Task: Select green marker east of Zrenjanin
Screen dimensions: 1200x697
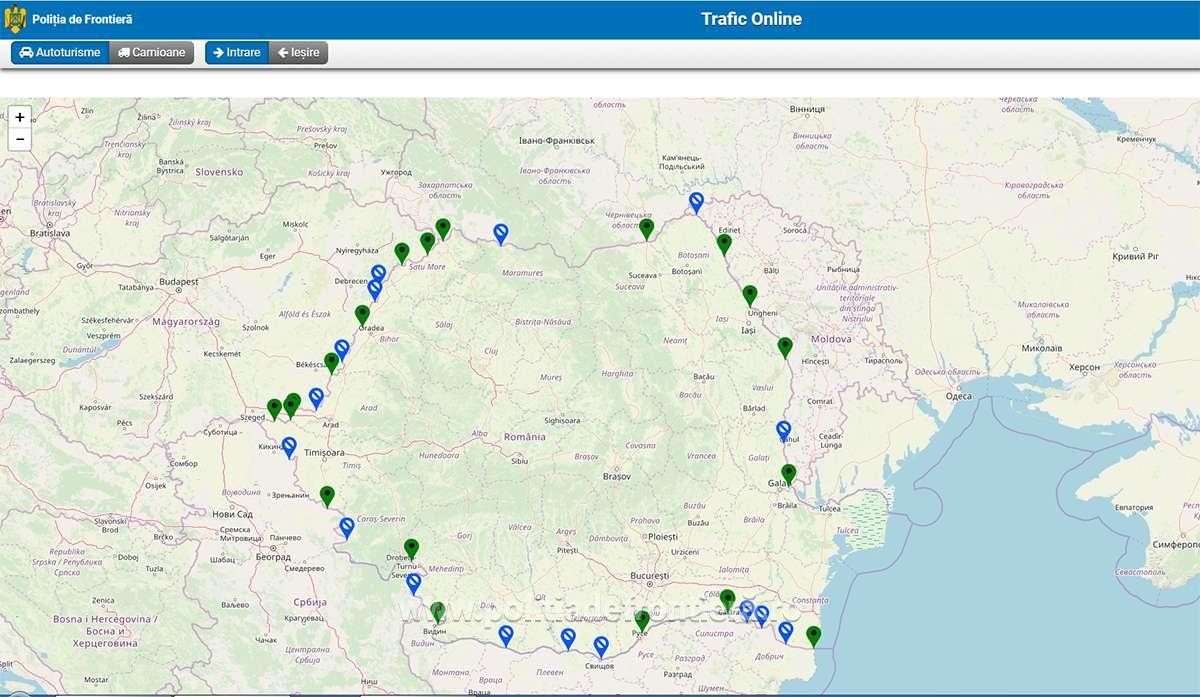Action: (x=327, y=497)
